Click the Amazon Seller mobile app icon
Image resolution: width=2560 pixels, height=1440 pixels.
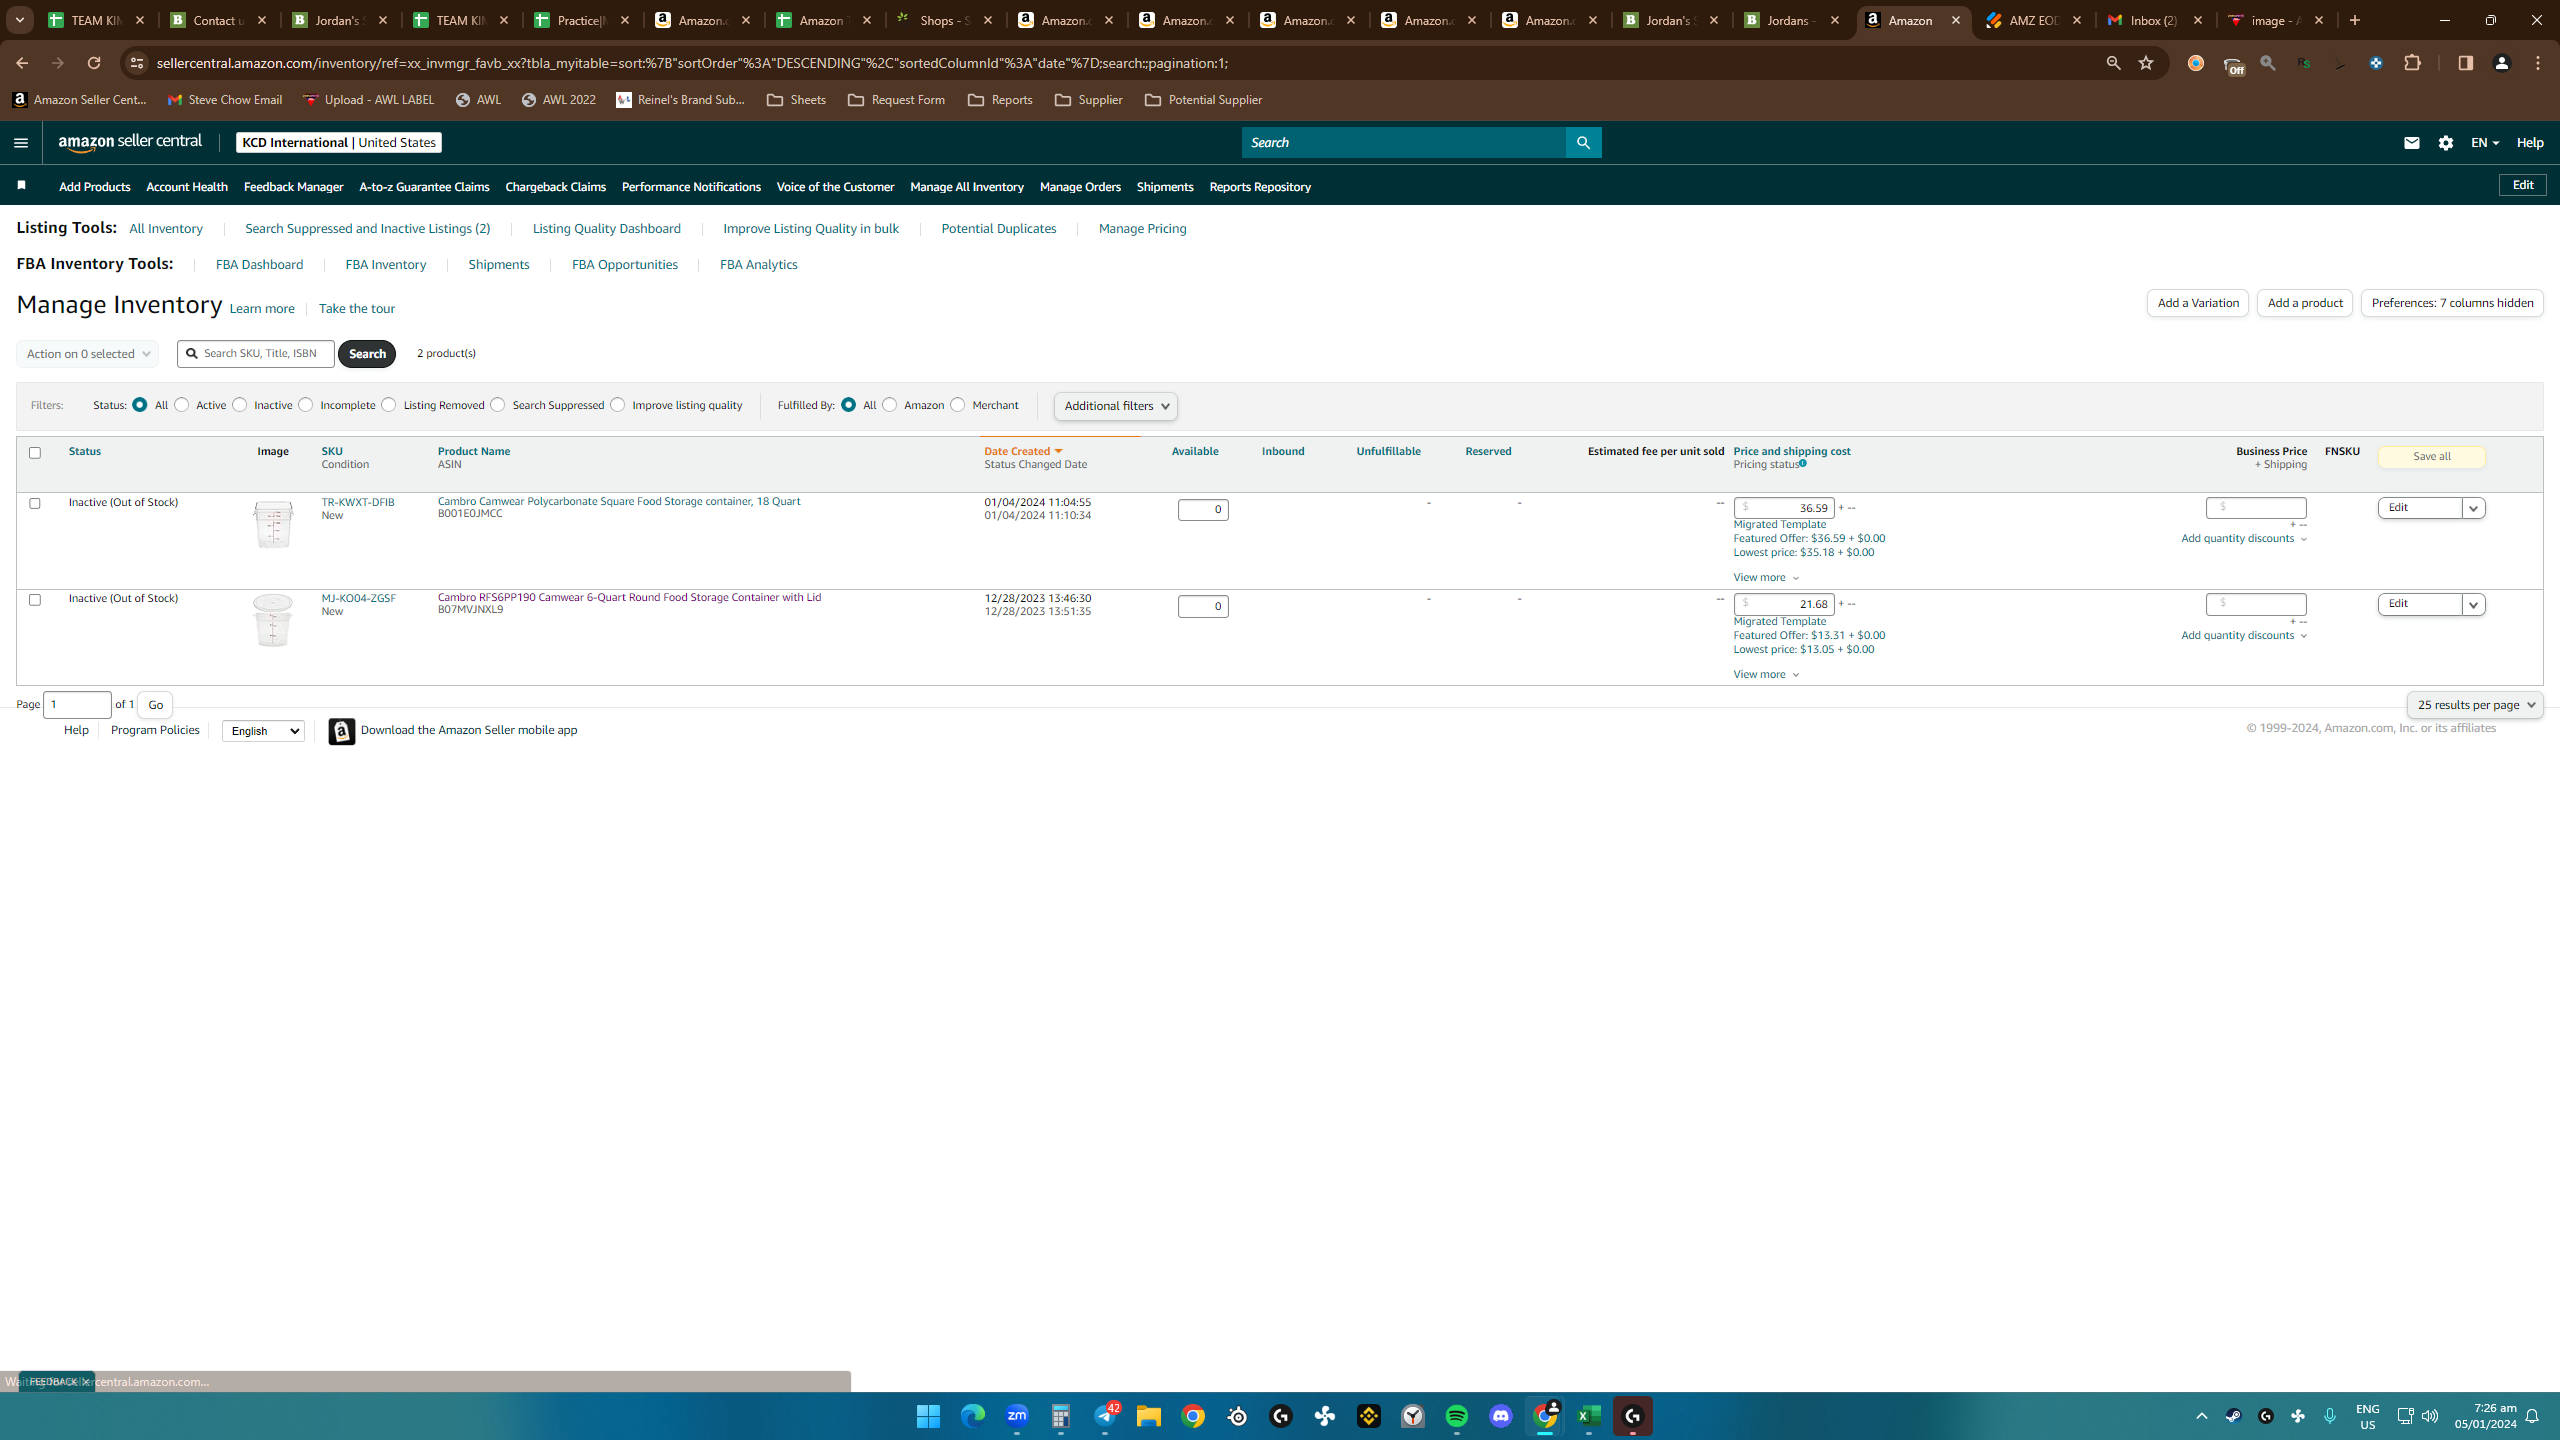pos(342,731)
